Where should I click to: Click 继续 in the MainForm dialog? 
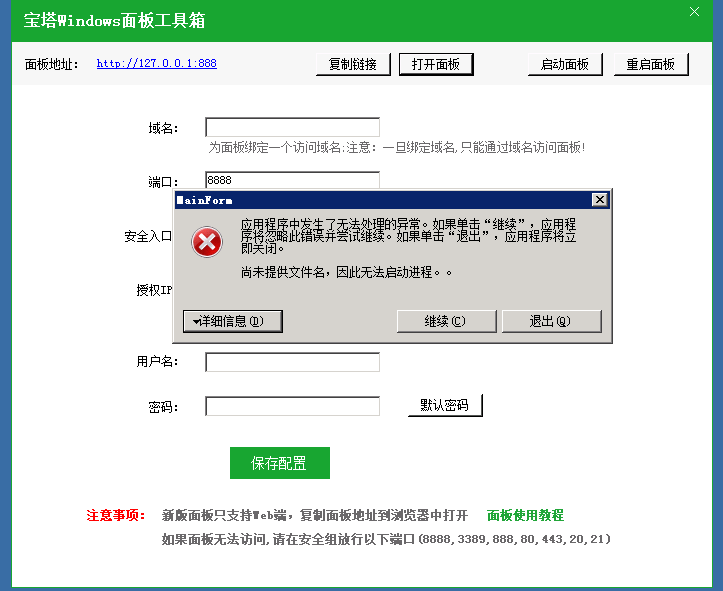(x=446, y=321)
